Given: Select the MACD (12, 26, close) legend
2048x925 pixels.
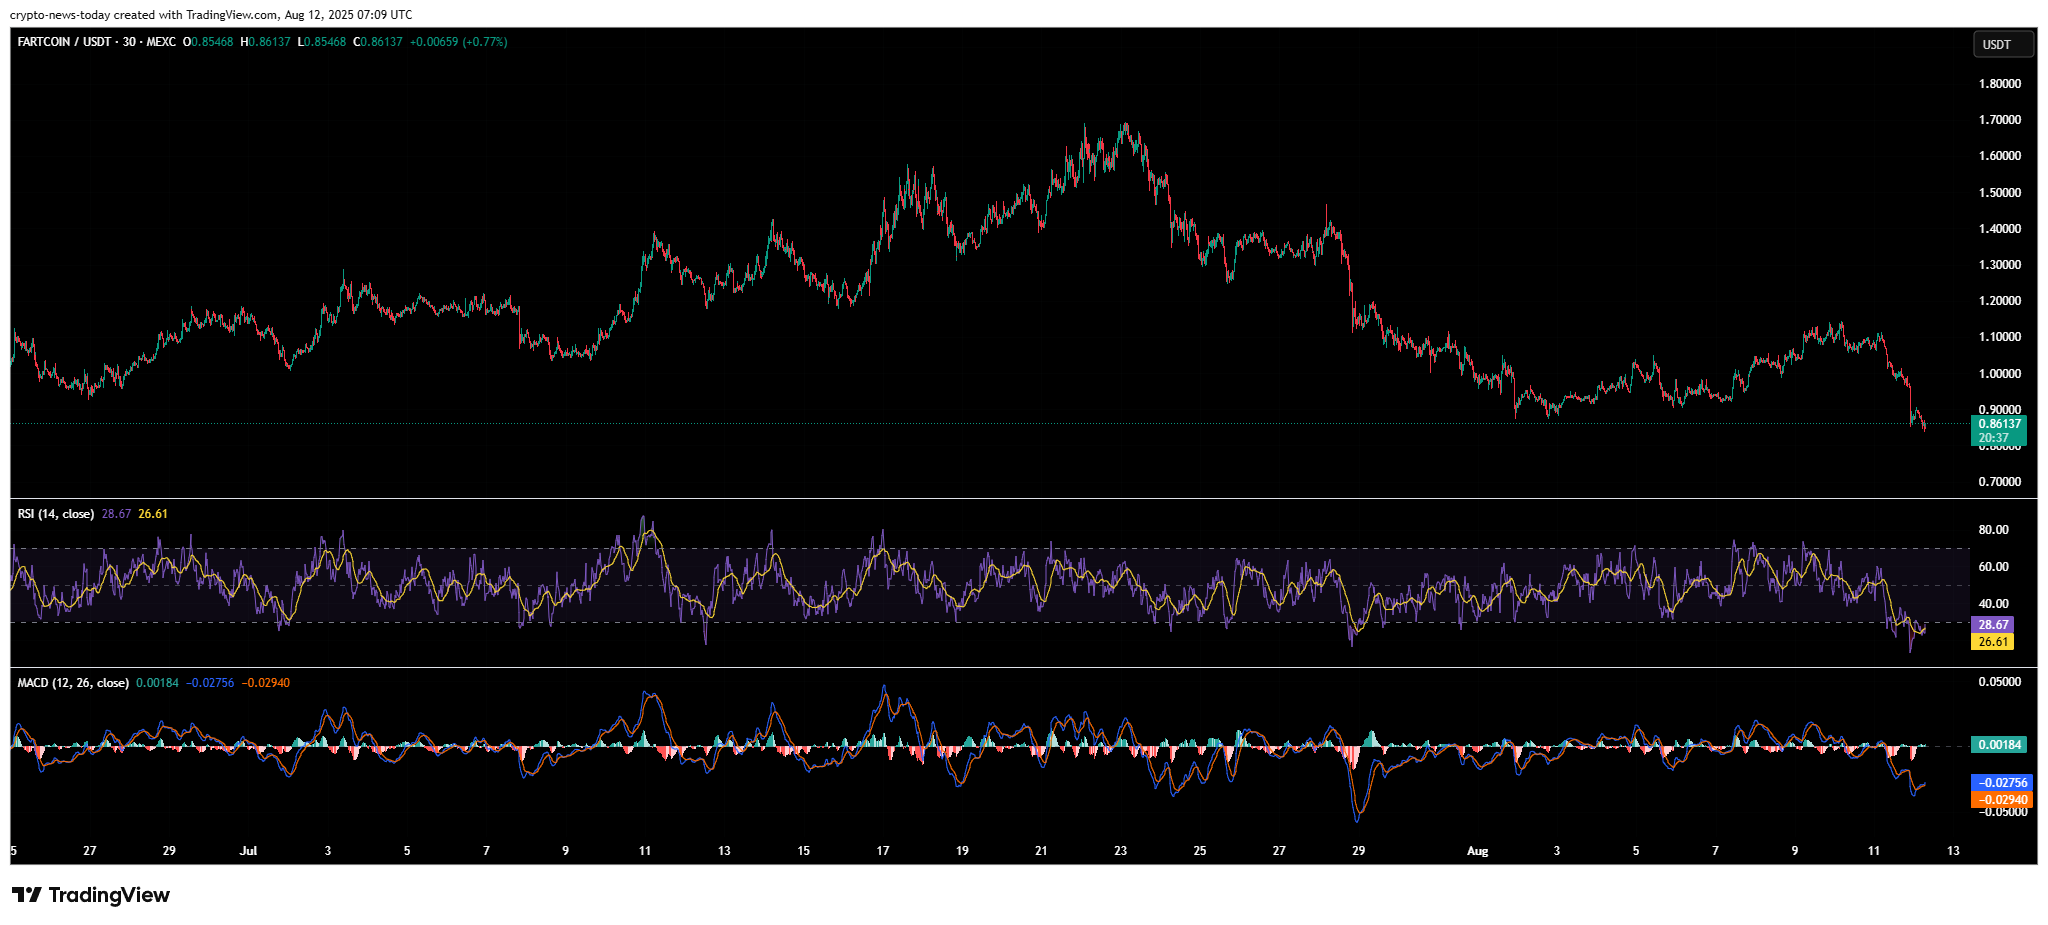Looking at the screenshot, I should click(73, 683).
